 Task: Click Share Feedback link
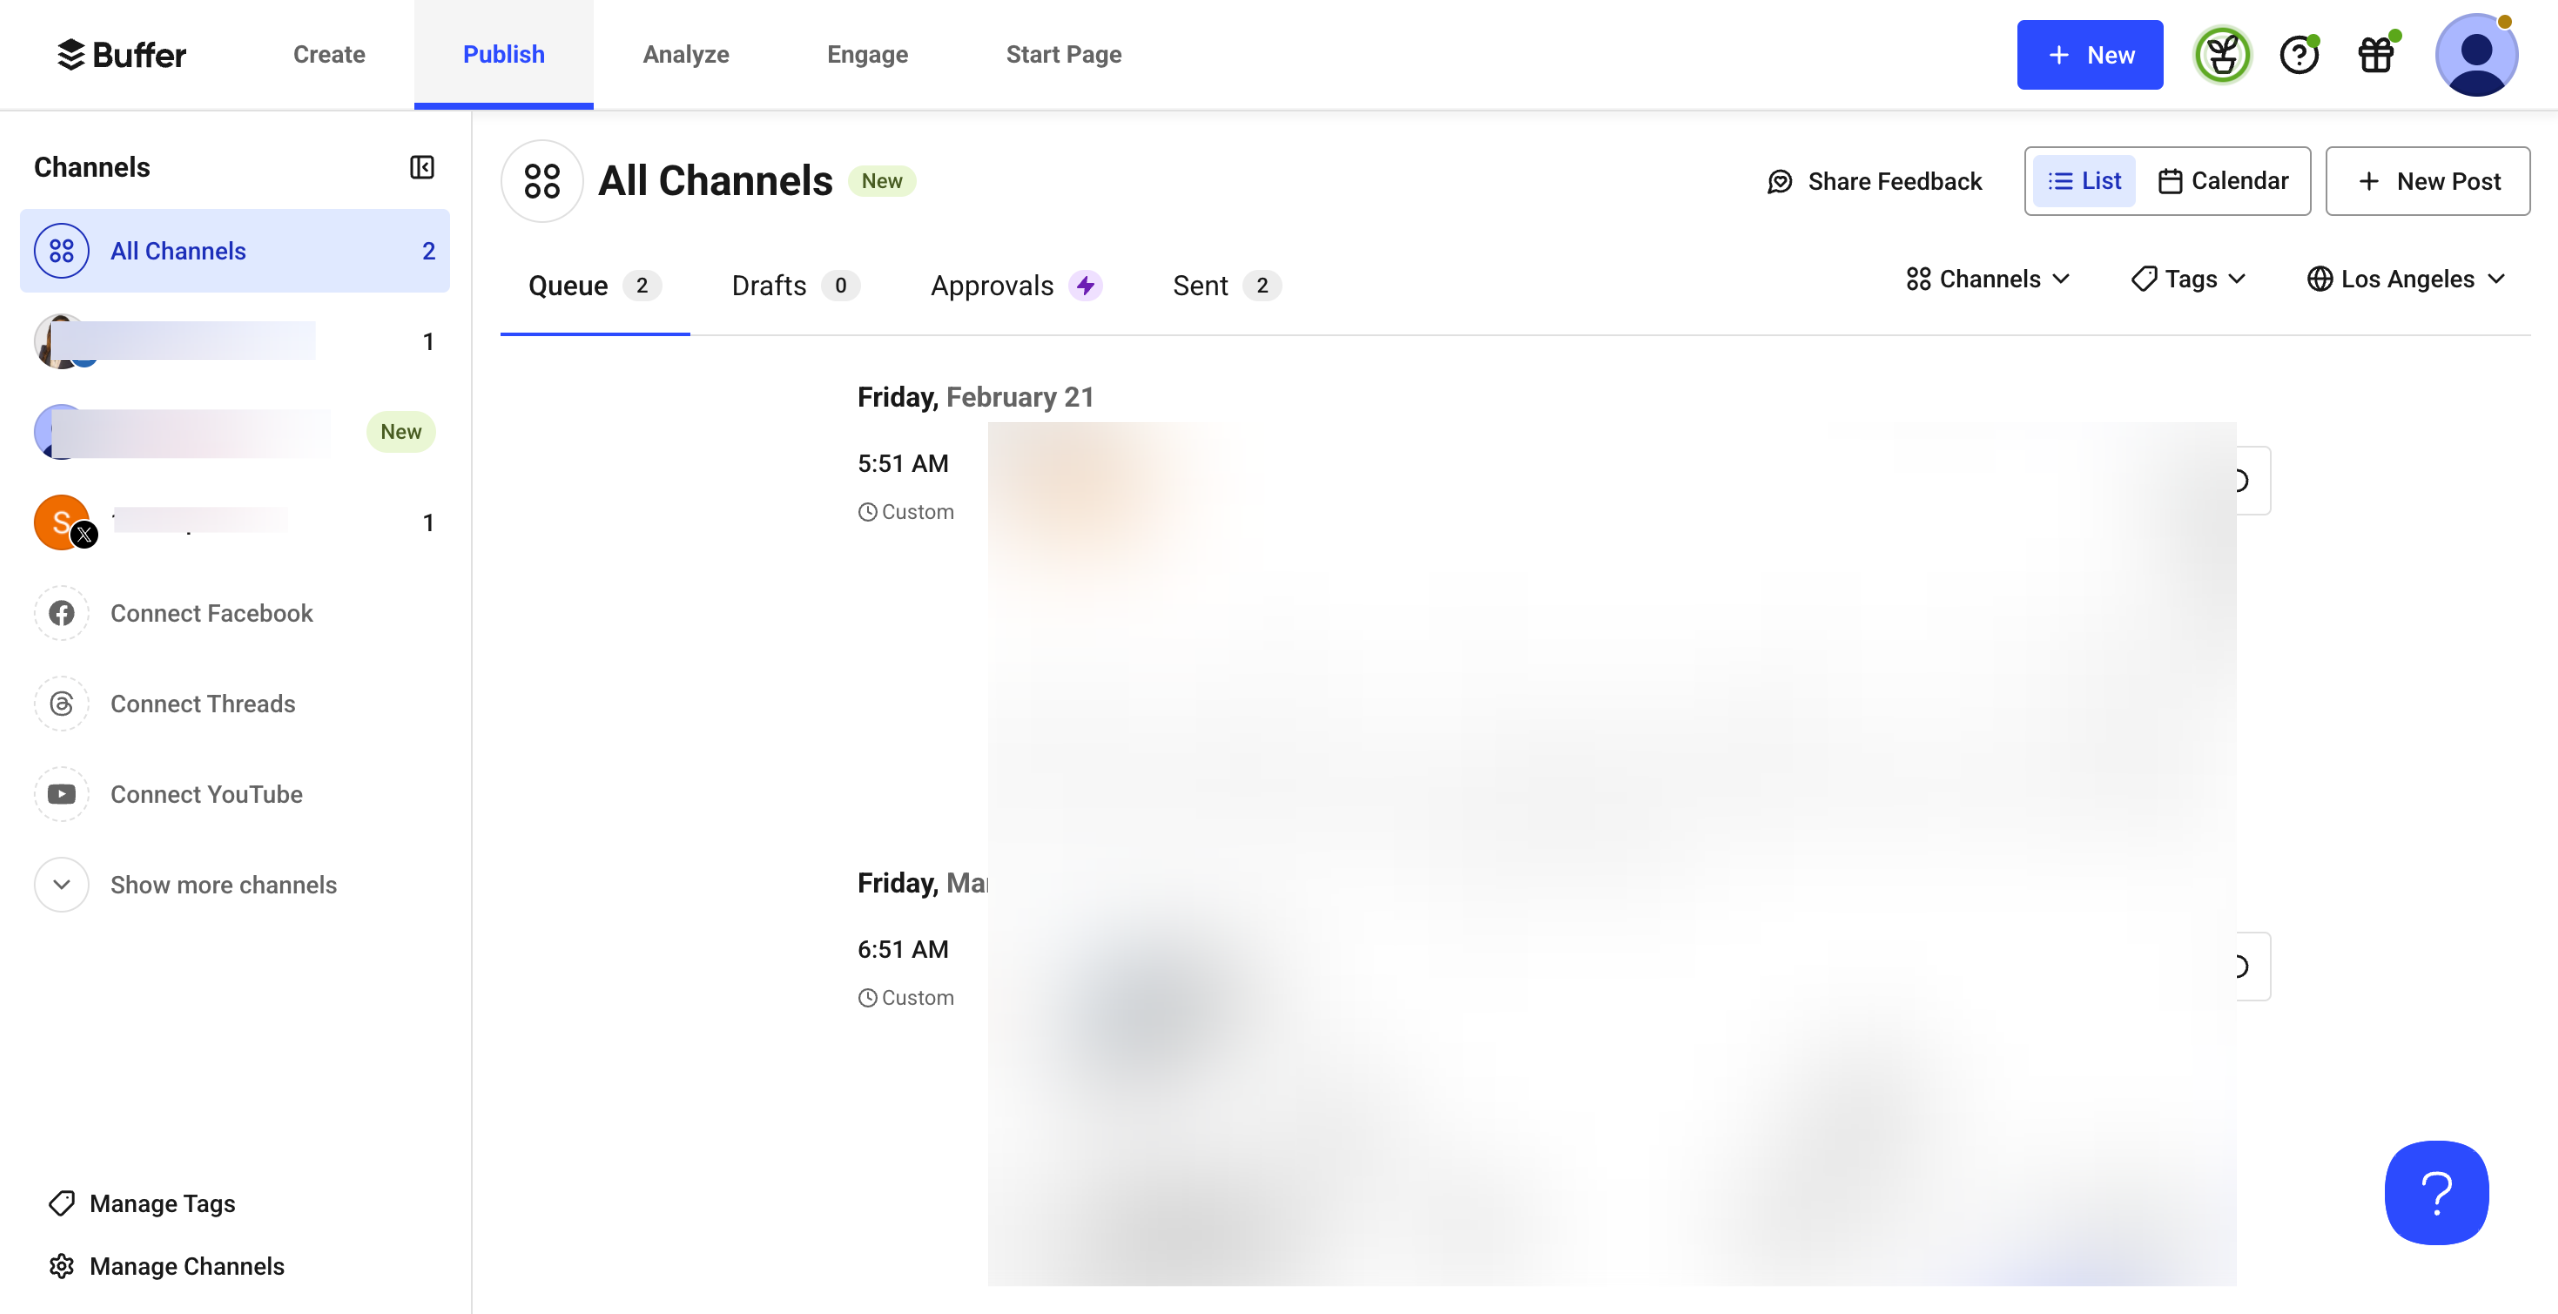tap(1874, 181)
